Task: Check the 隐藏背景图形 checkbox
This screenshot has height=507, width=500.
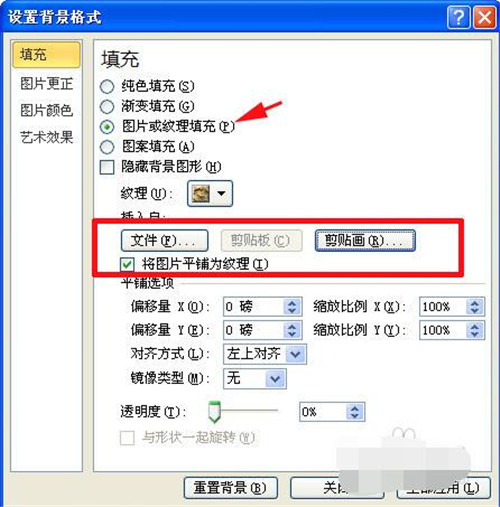Action: click(x=107, y=167)
